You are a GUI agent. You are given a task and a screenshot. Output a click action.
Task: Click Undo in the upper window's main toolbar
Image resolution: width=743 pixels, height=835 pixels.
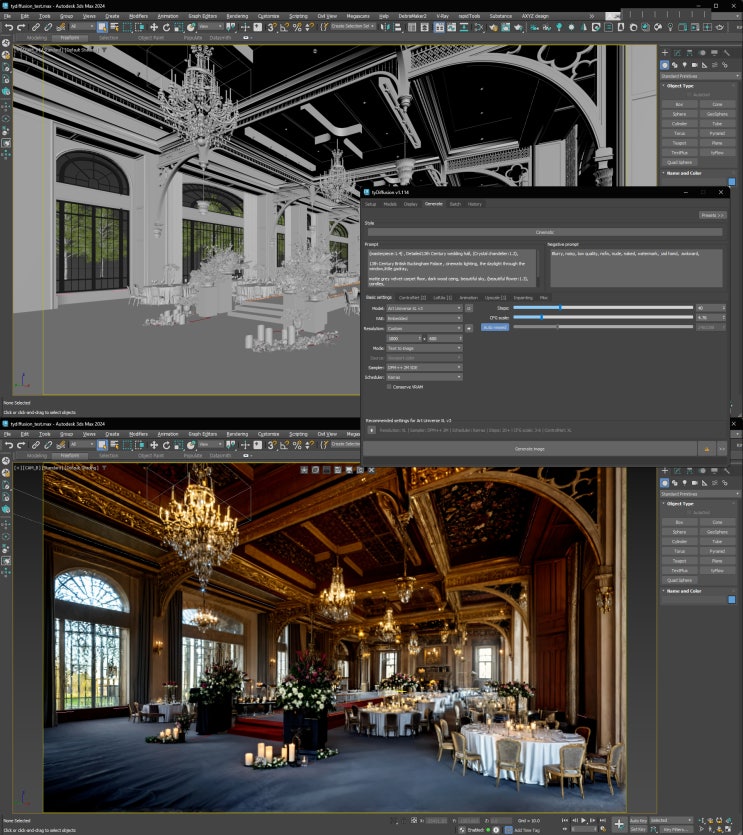(x=9, y=27)
